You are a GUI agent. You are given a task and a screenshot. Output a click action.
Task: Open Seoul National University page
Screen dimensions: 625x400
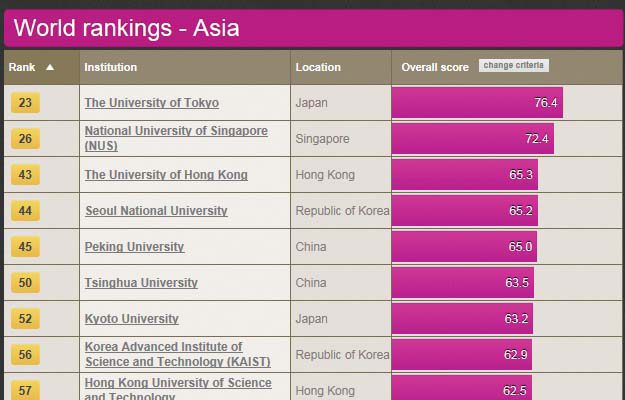[156, 211]
